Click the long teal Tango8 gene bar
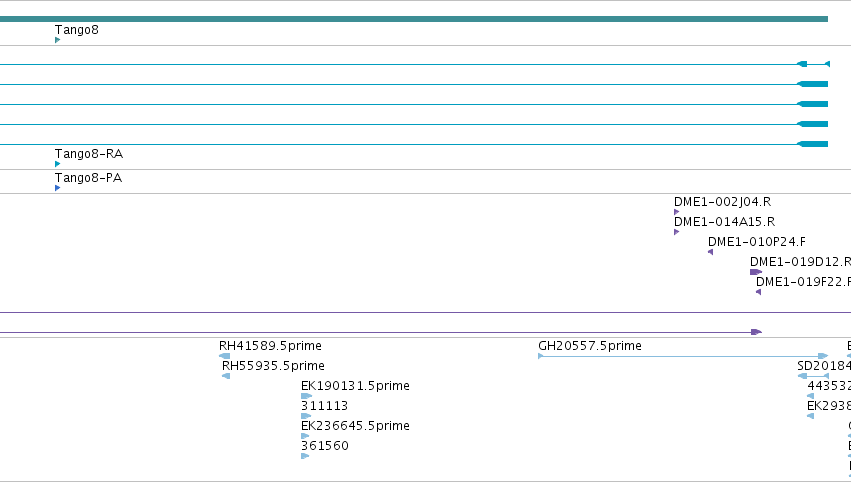 click(x=414, y=19)
